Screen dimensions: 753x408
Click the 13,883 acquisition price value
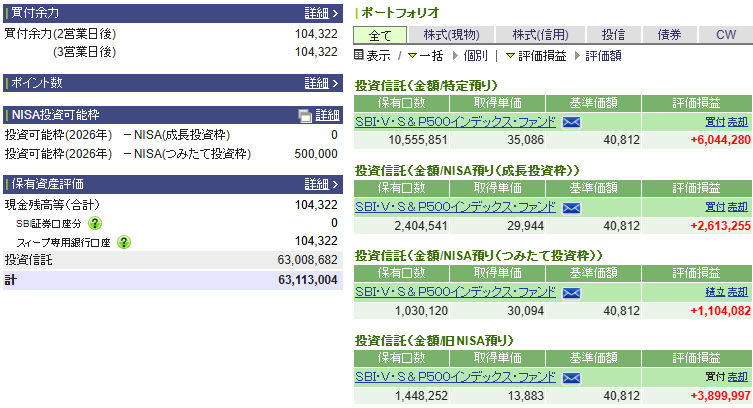[x=525, y=396]
